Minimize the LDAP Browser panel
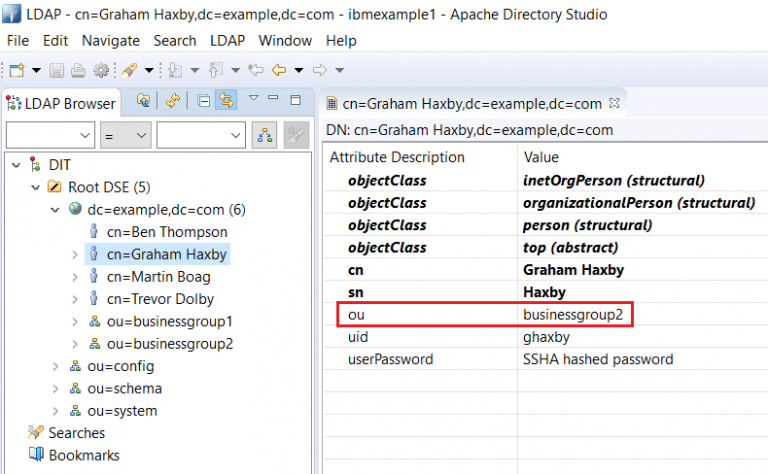The height and width of the screenshot is (474, 768). [273, 97]
